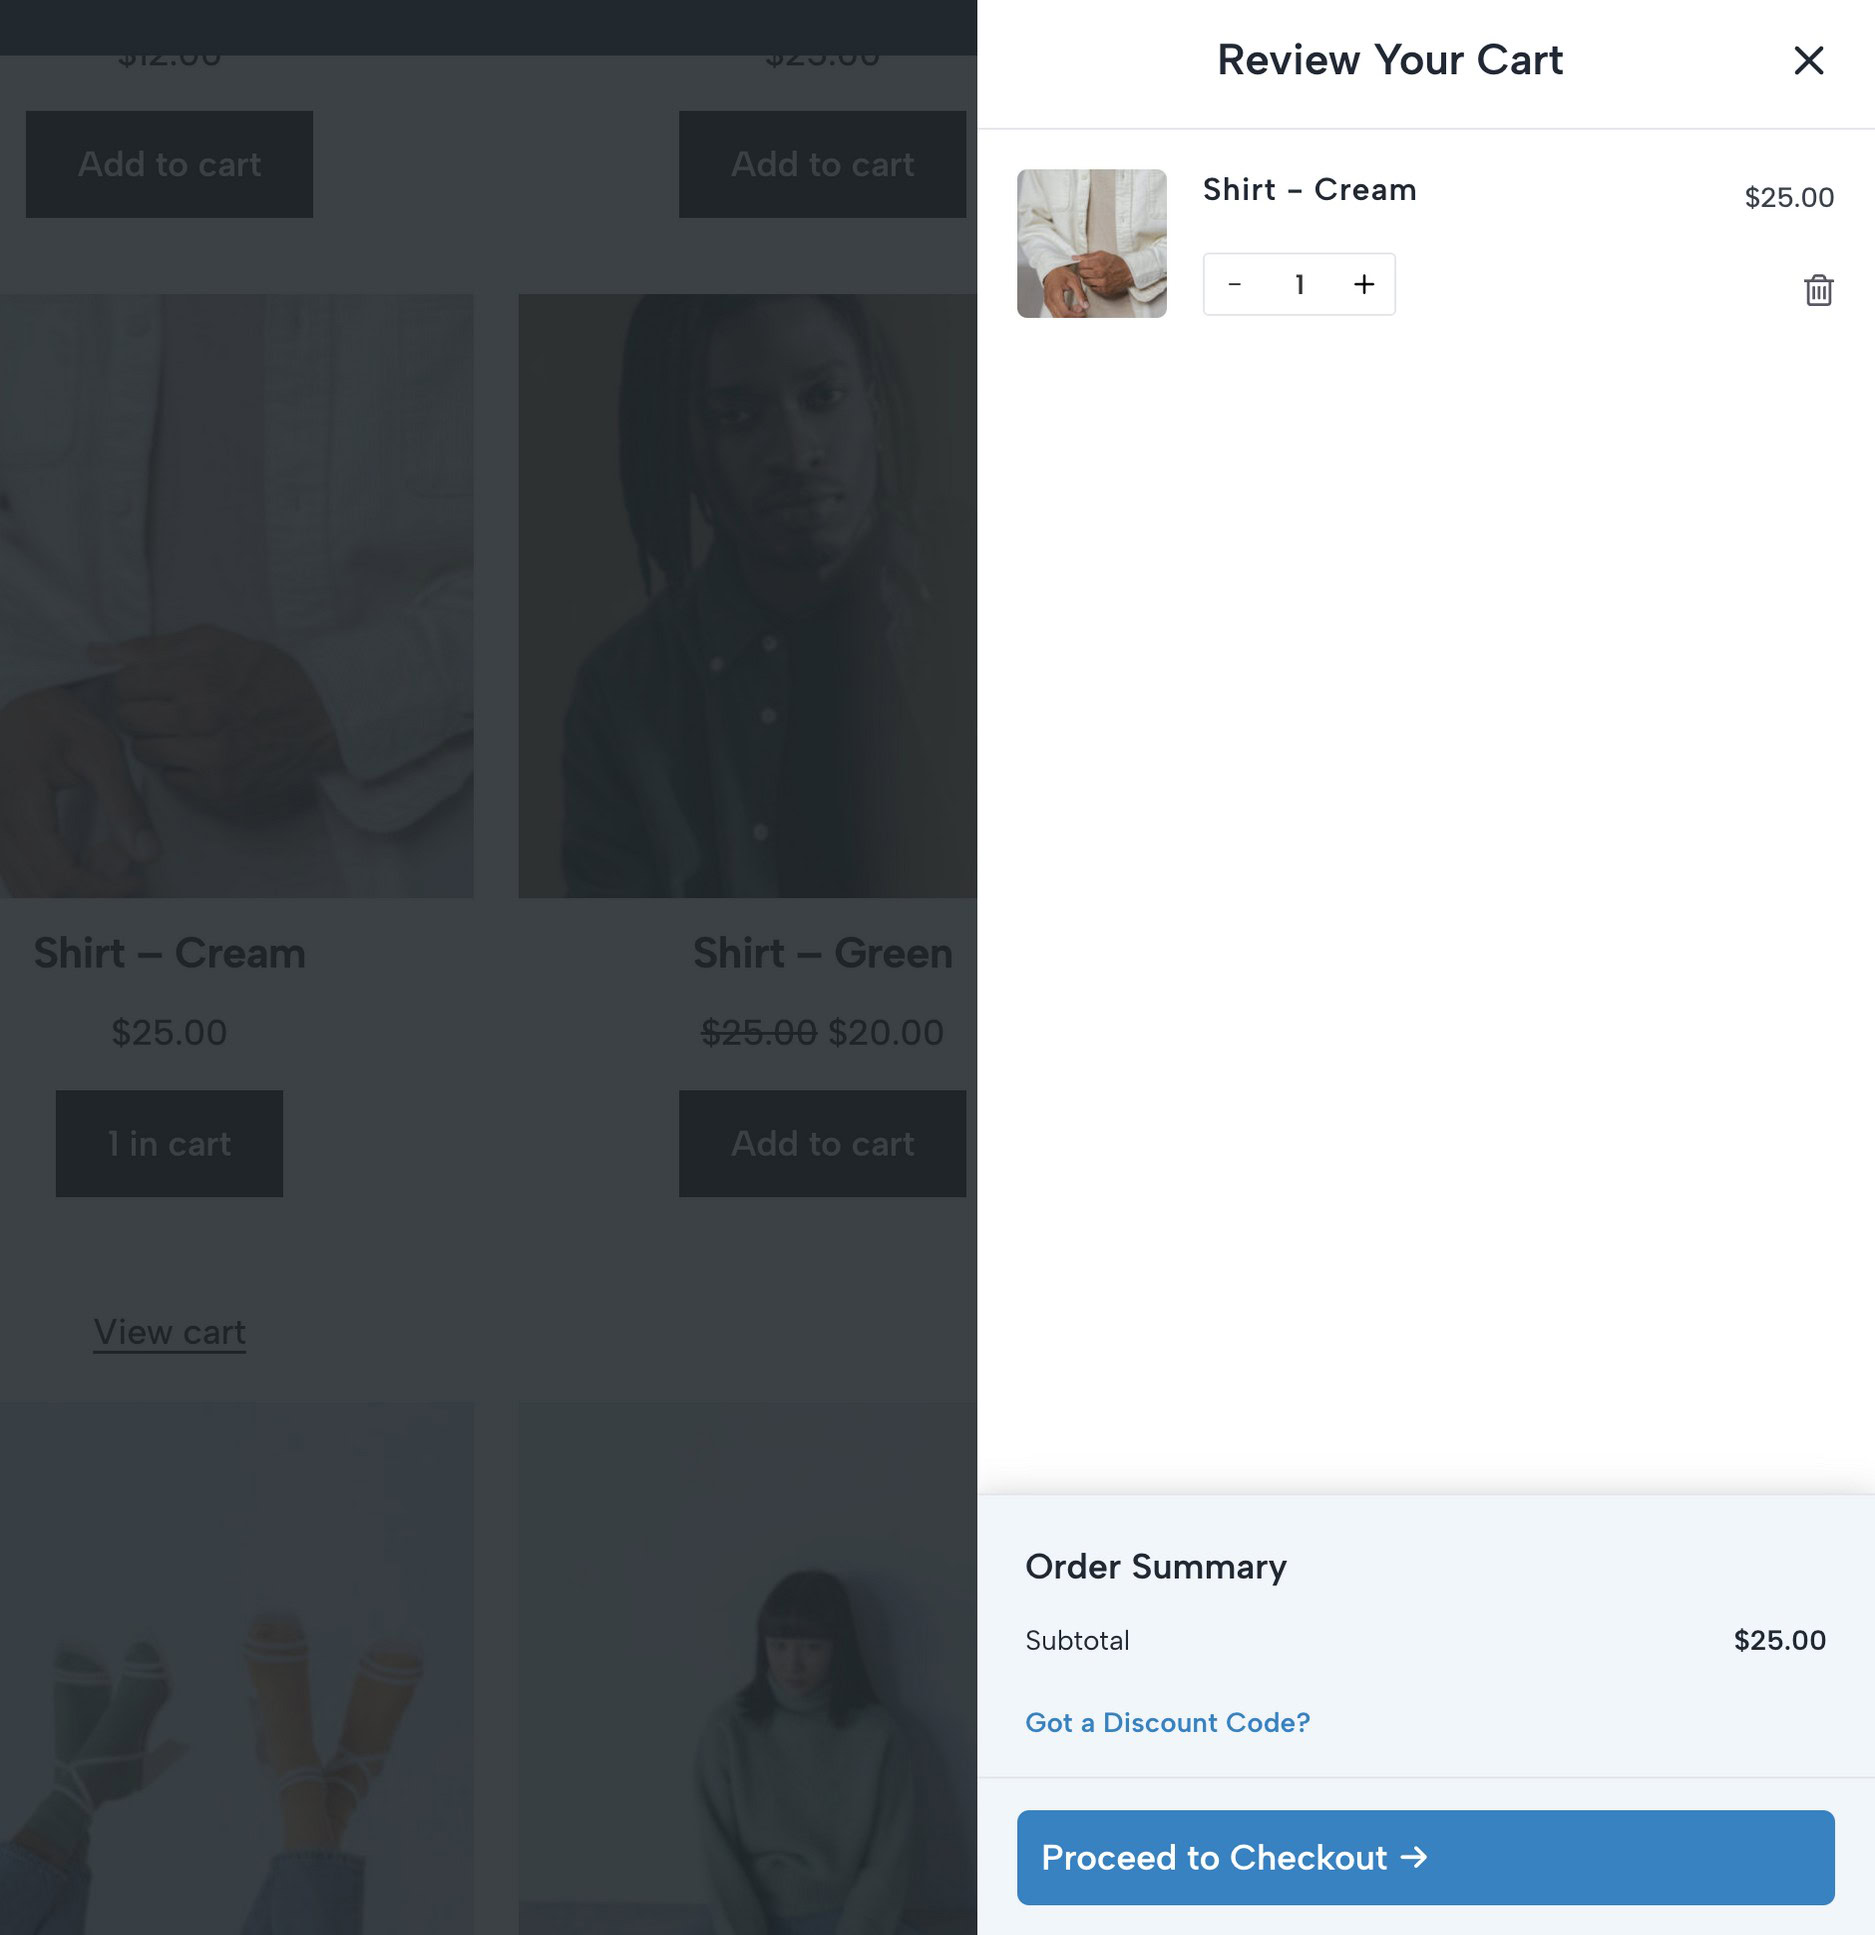Screen dimensions: 1875x1935
Task: Decrease Shirt – Cream quantity with minus
Action: pyautogui.click(x=1235, y=285)
